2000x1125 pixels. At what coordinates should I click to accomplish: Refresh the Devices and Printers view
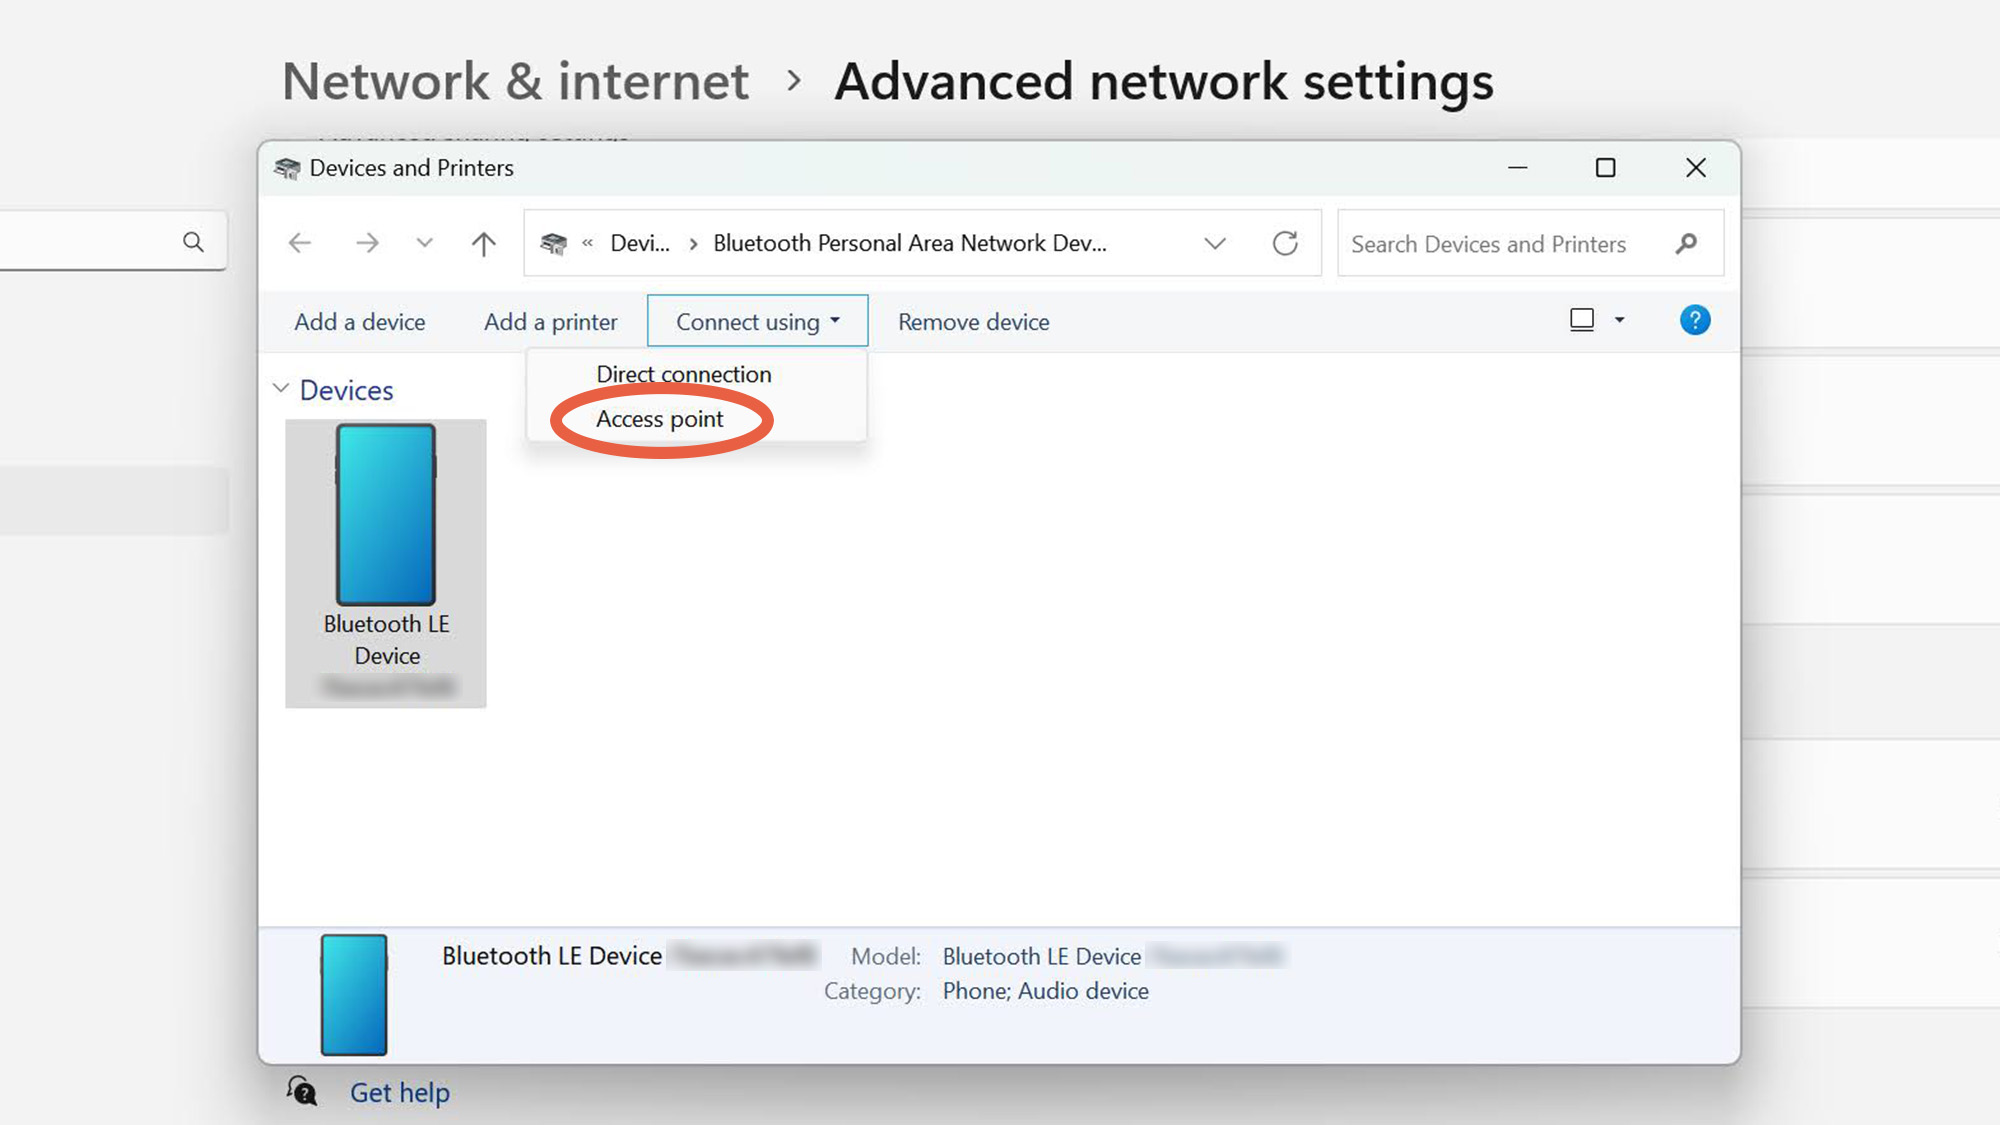1285,243
